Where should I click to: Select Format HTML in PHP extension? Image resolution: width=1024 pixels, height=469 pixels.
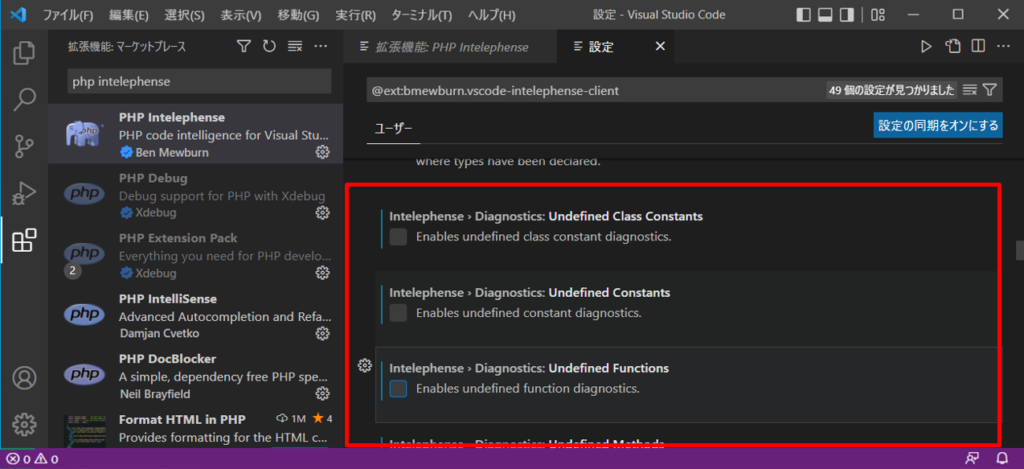tap(195, 427)
